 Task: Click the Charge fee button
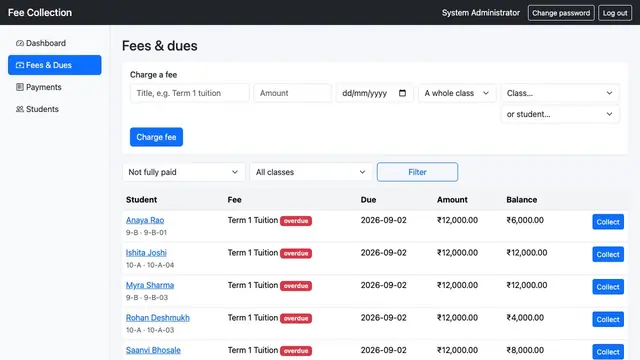coord(156,137)
